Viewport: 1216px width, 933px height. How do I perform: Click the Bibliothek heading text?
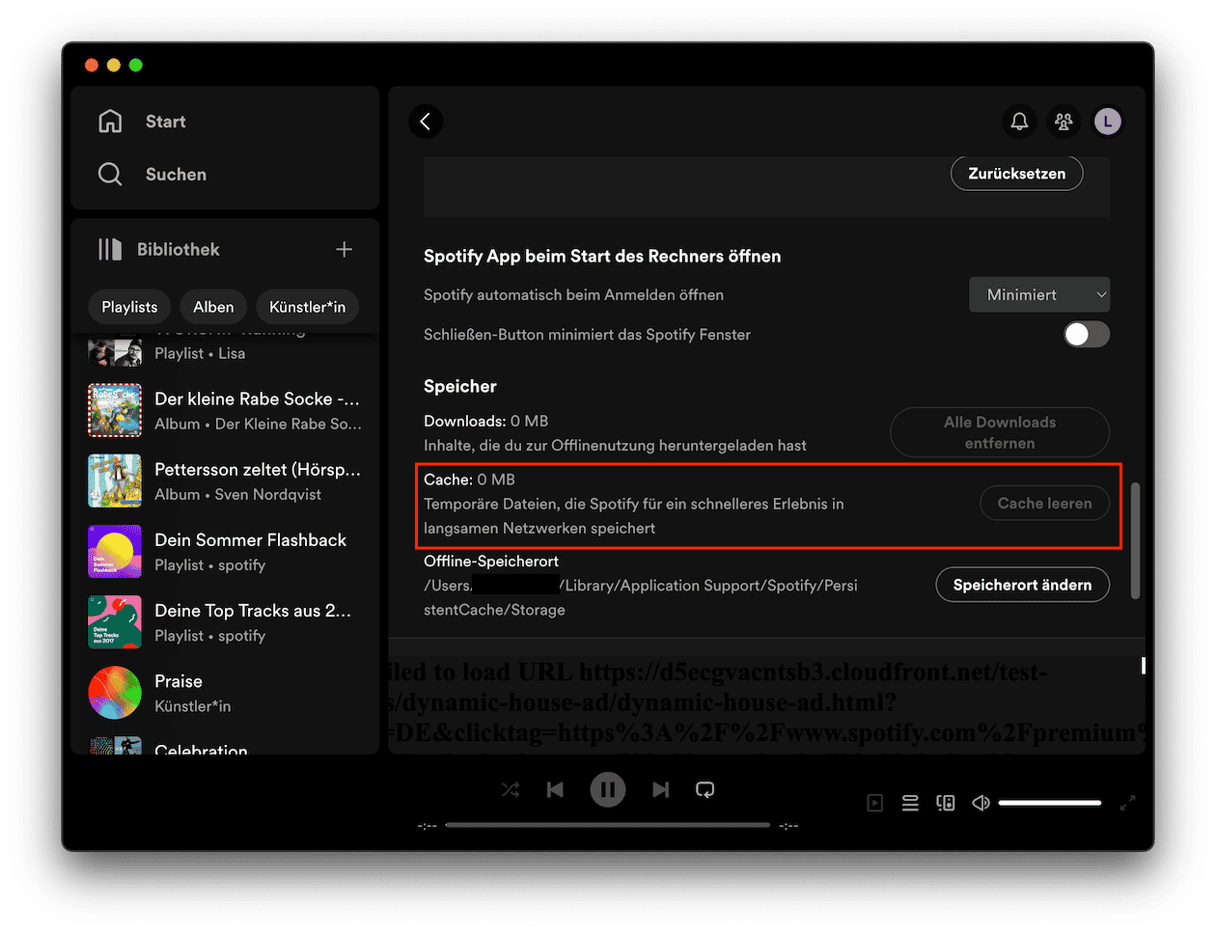178,249
